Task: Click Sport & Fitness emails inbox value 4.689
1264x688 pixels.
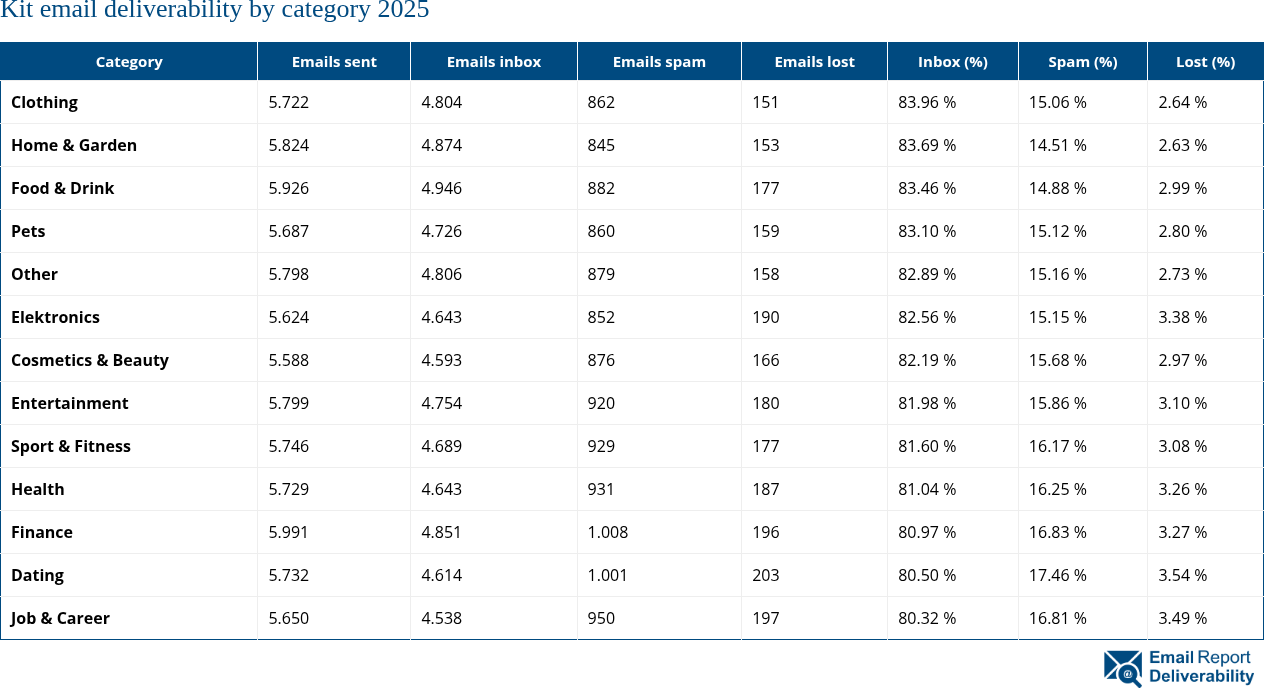Action: pos(442,446)
